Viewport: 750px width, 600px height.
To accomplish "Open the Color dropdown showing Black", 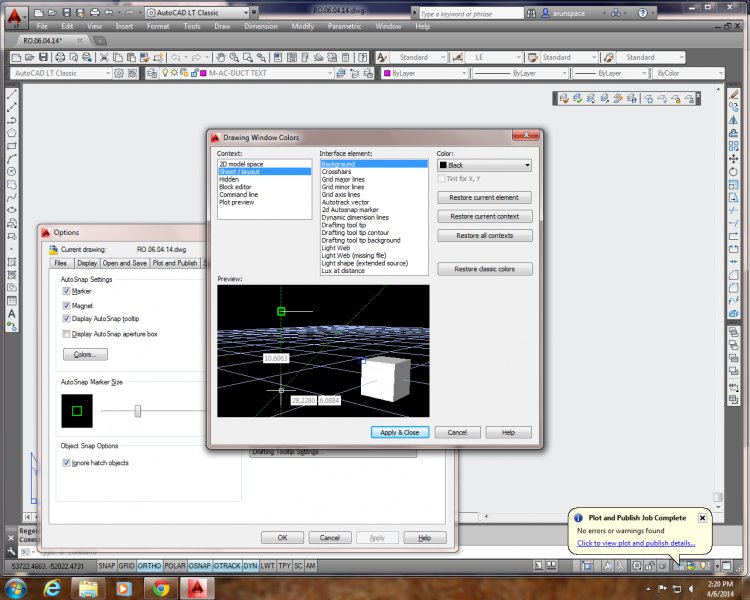I will coord(484,165).
